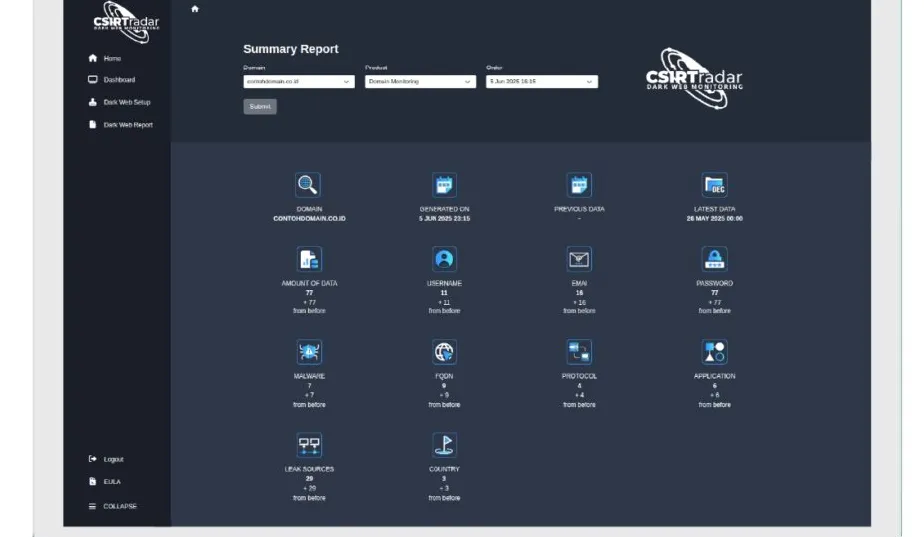
Task: Click the Password lock icon
Action: click(714, 259)
